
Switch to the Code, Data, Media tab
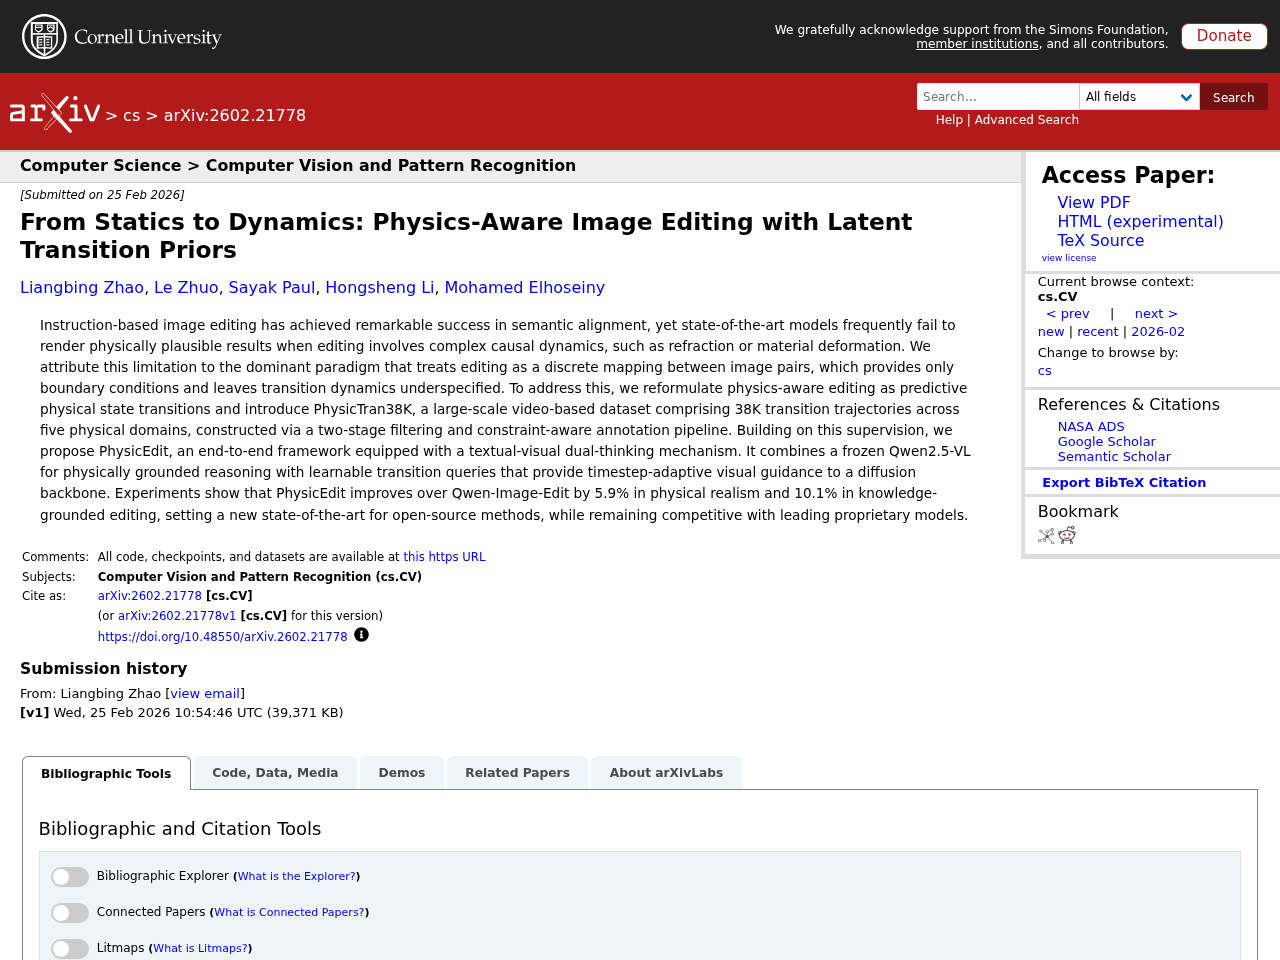(x=273, y=772)
